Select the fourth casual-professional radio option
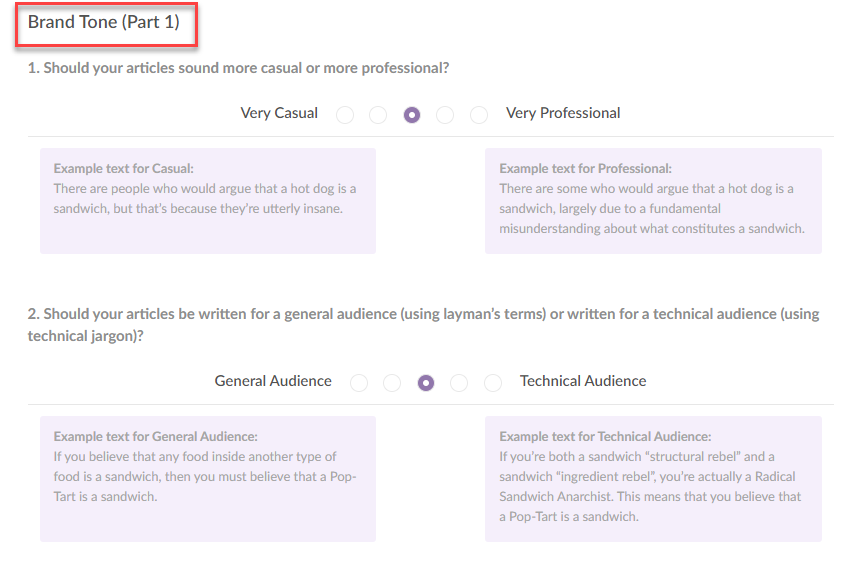848x568 pixels. pyautogui.click(x=445, y=115)
